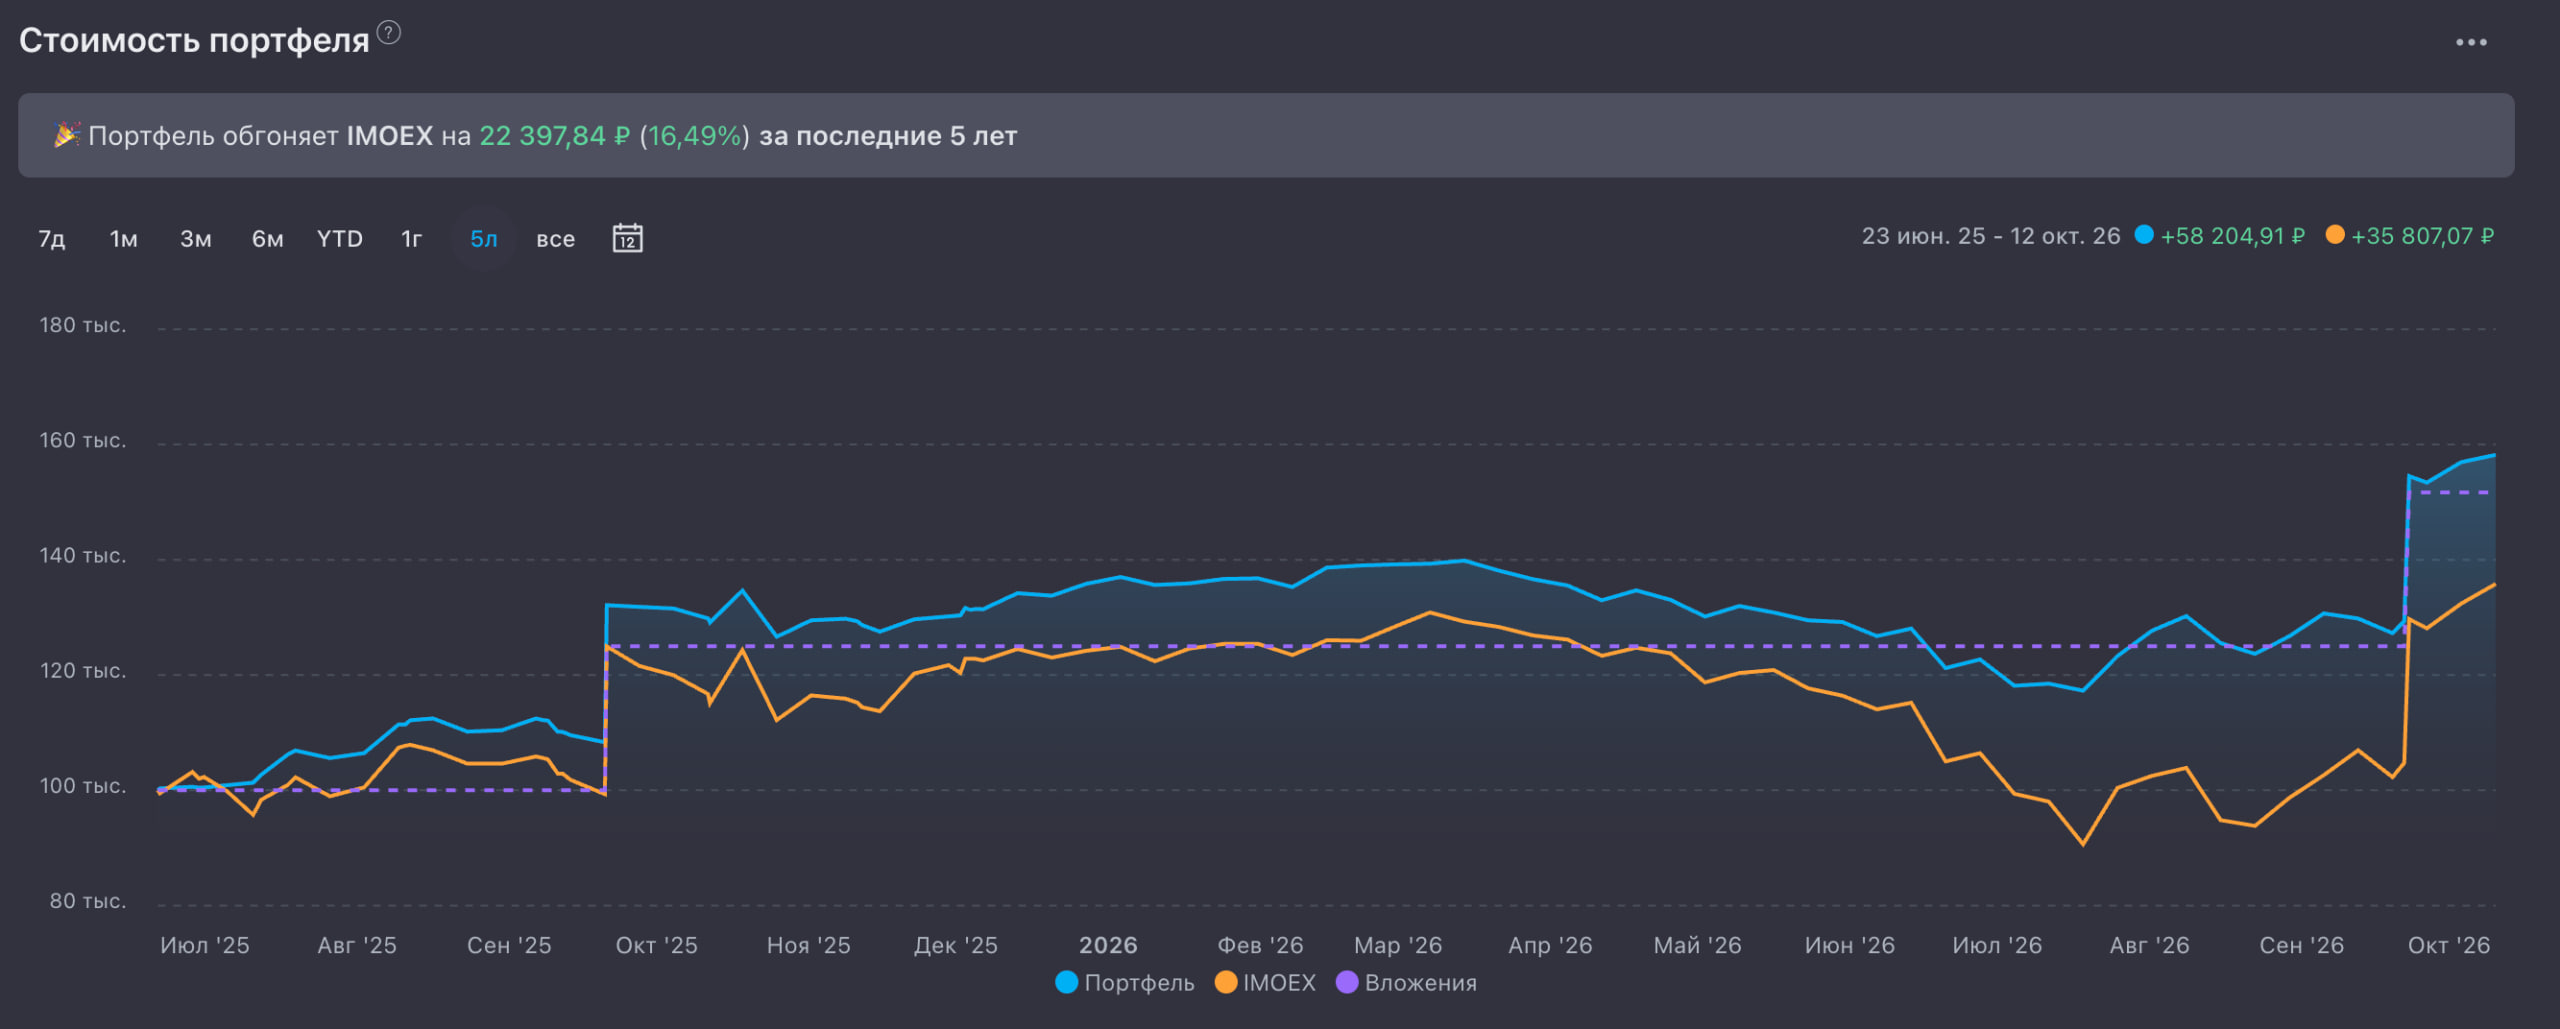Click the 180 тыс. axis label
This screenshot has width=2560, height=1029.
coord(83,325)
